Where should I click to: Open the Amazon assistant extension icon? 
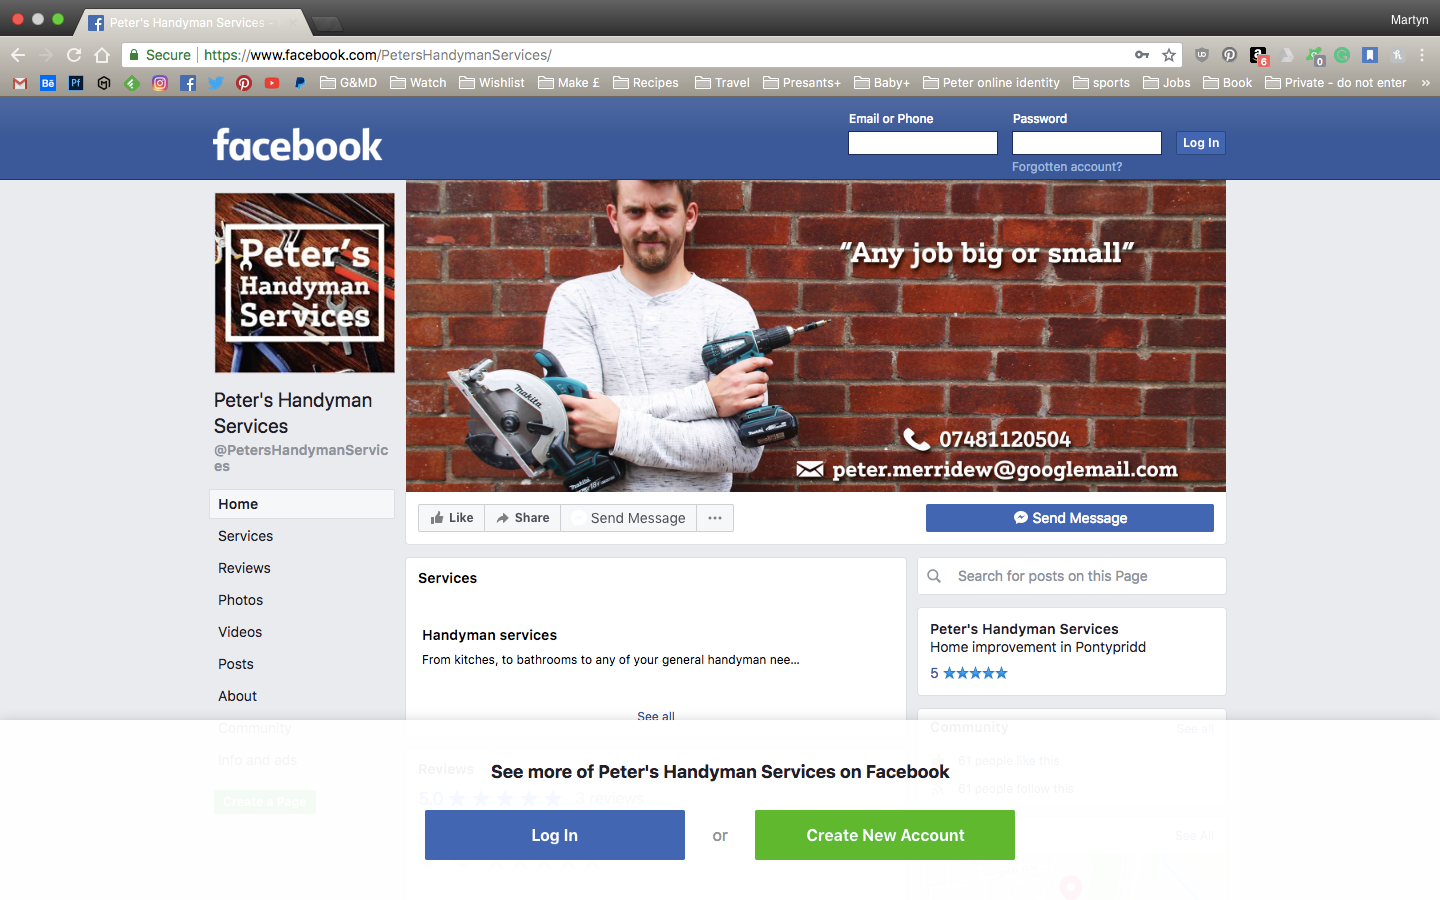click(1259, 55)
